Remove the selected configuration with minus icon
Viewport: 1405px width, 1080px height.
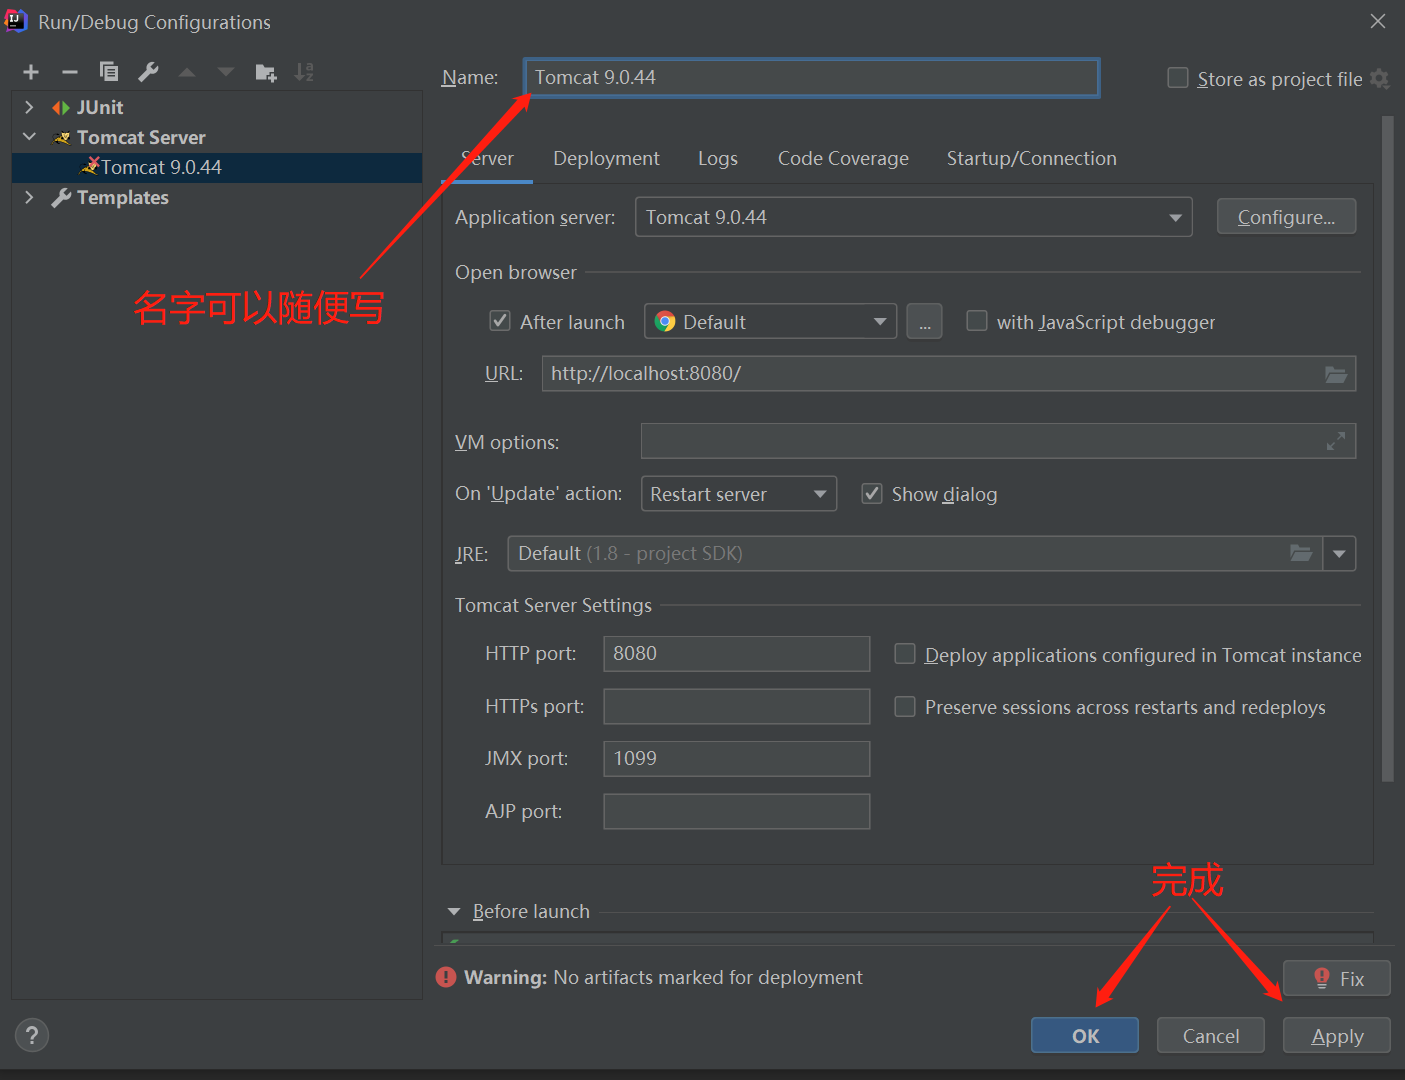pyautogui.click(x=70, y=72)
